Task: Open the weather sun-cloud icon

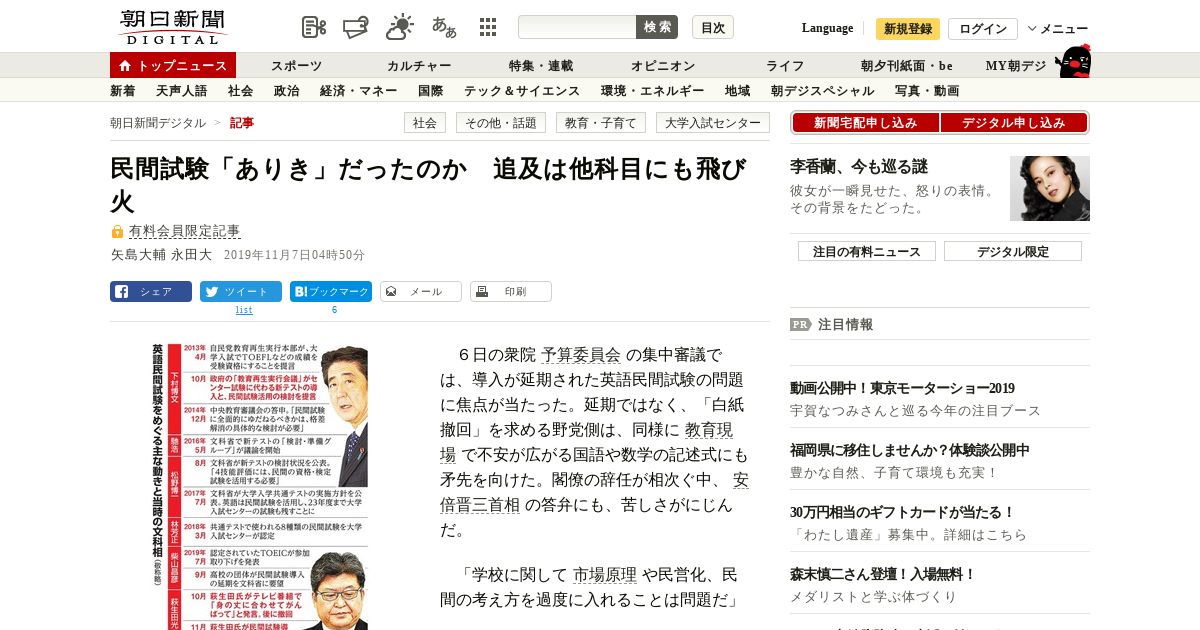Action: pyautogui.click(x=400, y=27)
